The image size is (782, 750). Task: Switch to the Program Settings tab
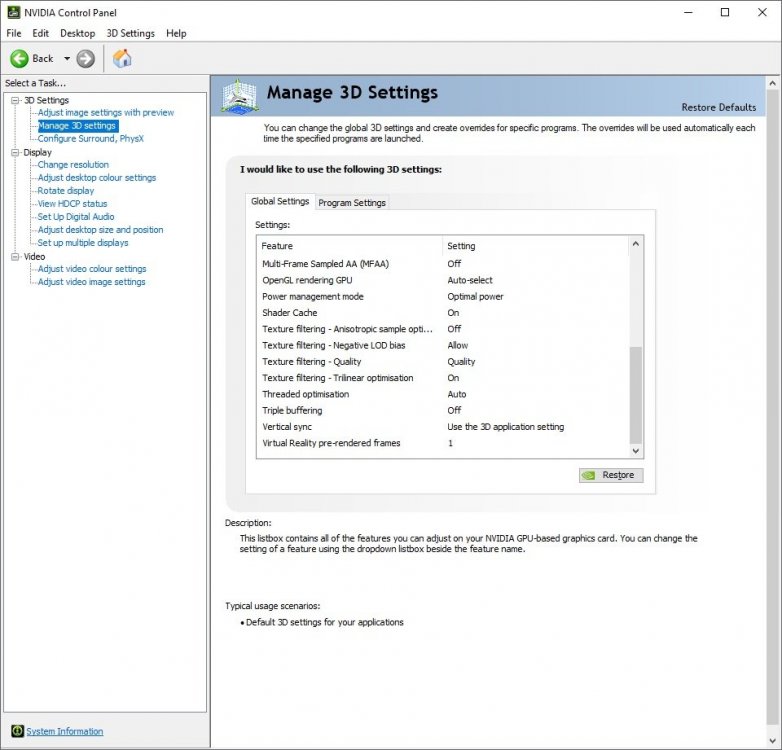click(x=352, y=203)
